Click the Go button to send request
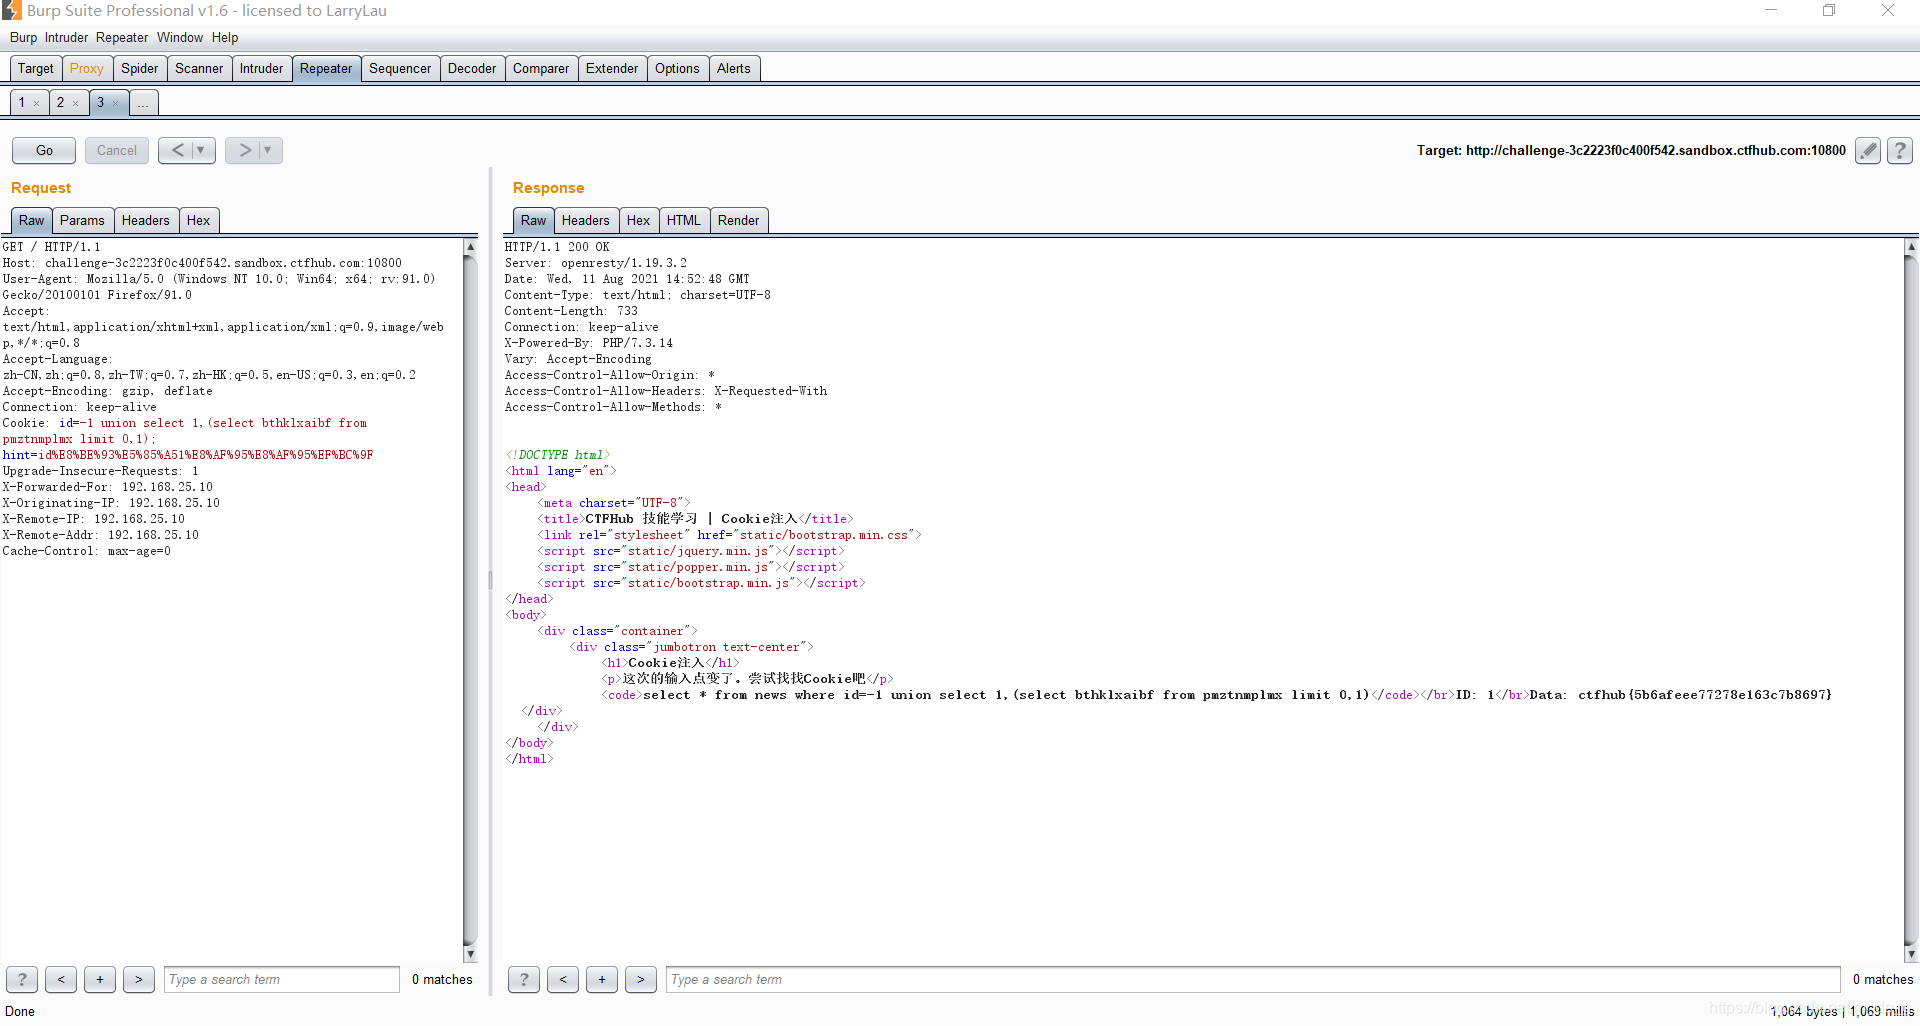The height and width of the screenshot is (1026, 1920). 44,150
